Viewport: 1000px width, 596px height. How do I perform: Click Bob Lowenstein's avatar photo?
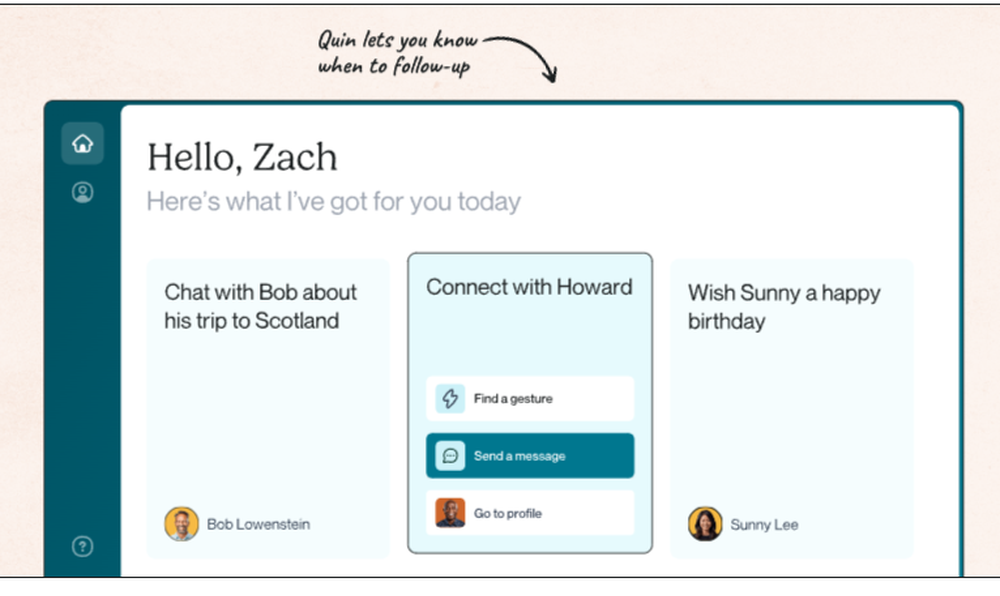pos(182,524)
